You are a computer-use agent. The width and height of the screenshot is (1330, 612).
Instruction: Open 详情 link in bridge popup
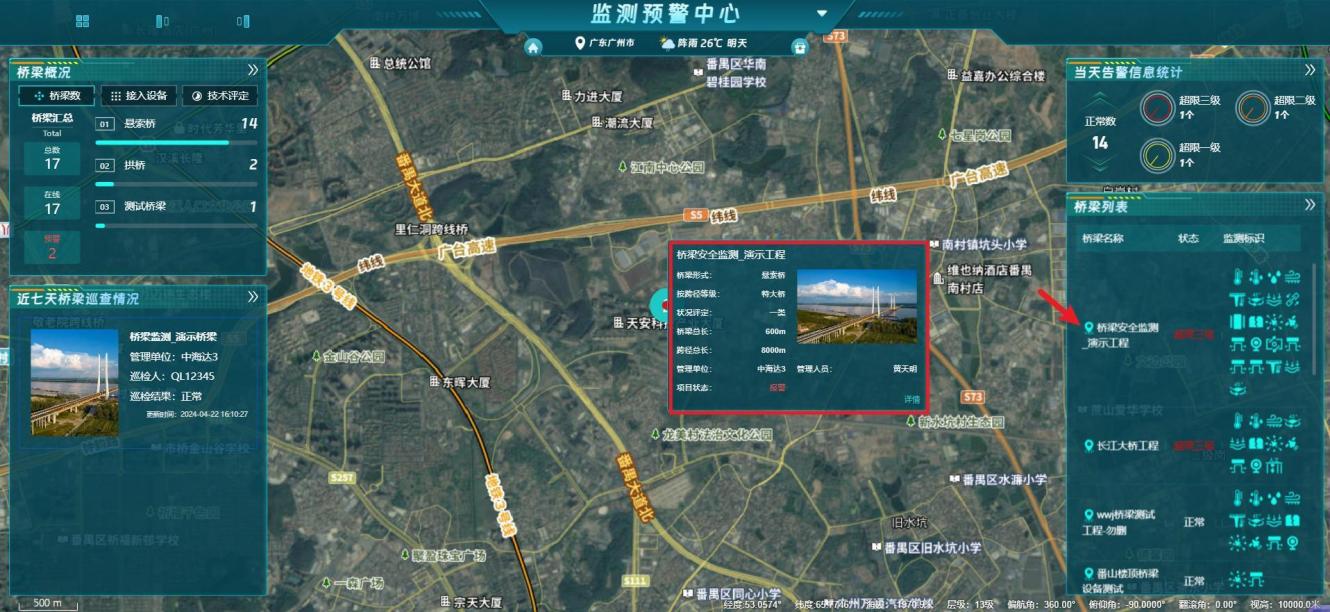pos(912,399)
